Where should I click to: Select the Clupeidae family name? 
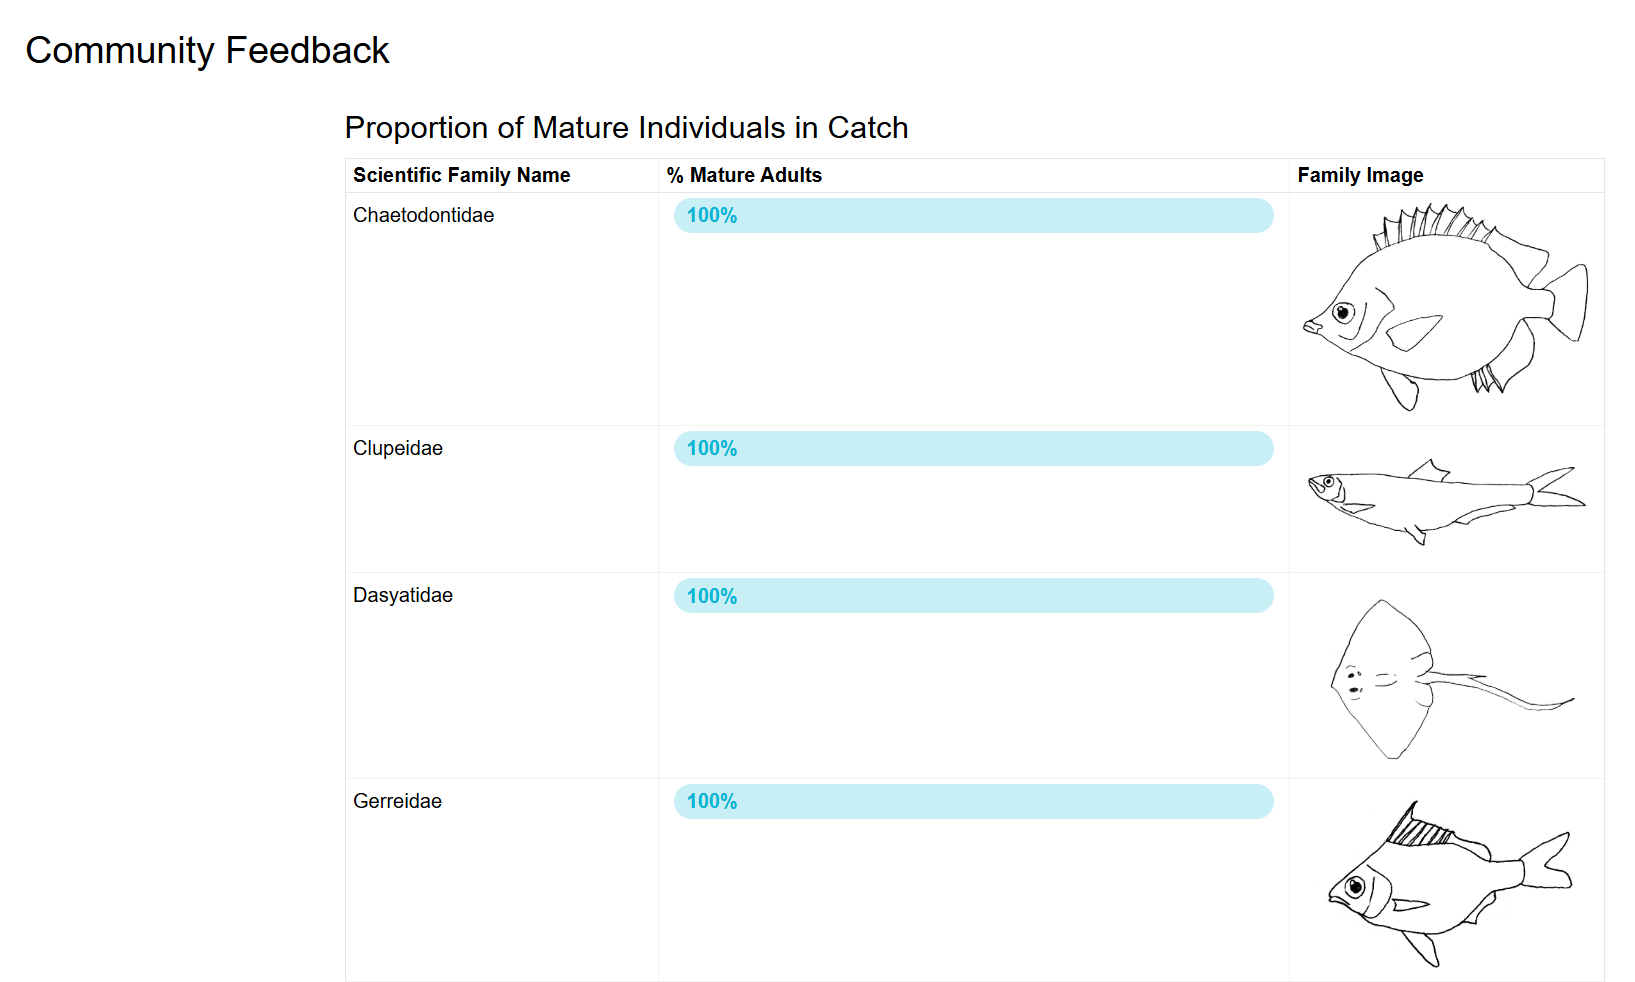pyautogui.click(x=397, y=448)
